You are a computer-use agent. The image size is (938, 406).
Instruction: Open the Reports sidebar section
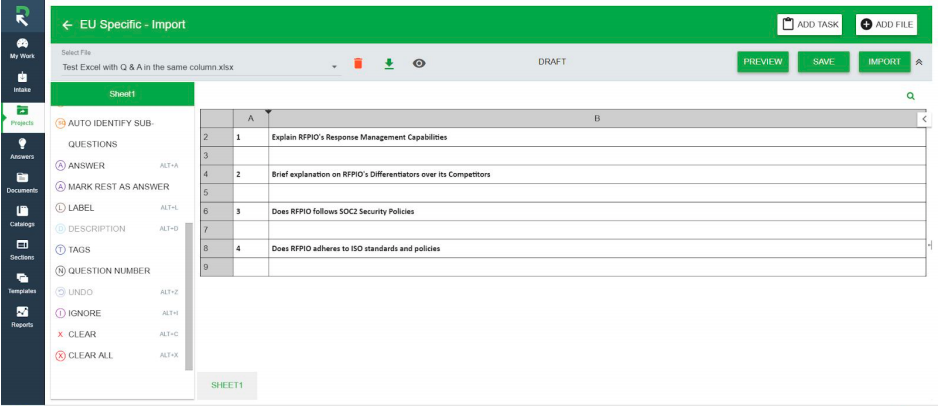pos(22,317)
